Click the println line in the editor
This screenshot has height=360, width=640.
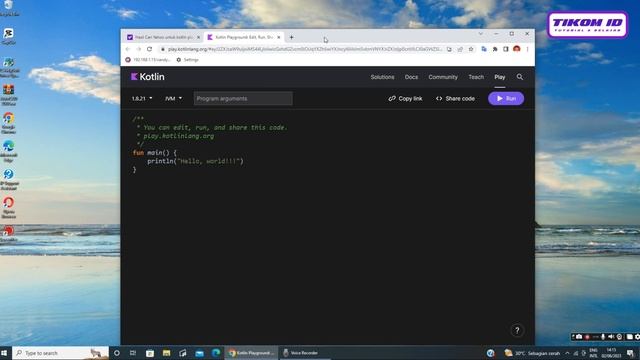click(195, 161)
